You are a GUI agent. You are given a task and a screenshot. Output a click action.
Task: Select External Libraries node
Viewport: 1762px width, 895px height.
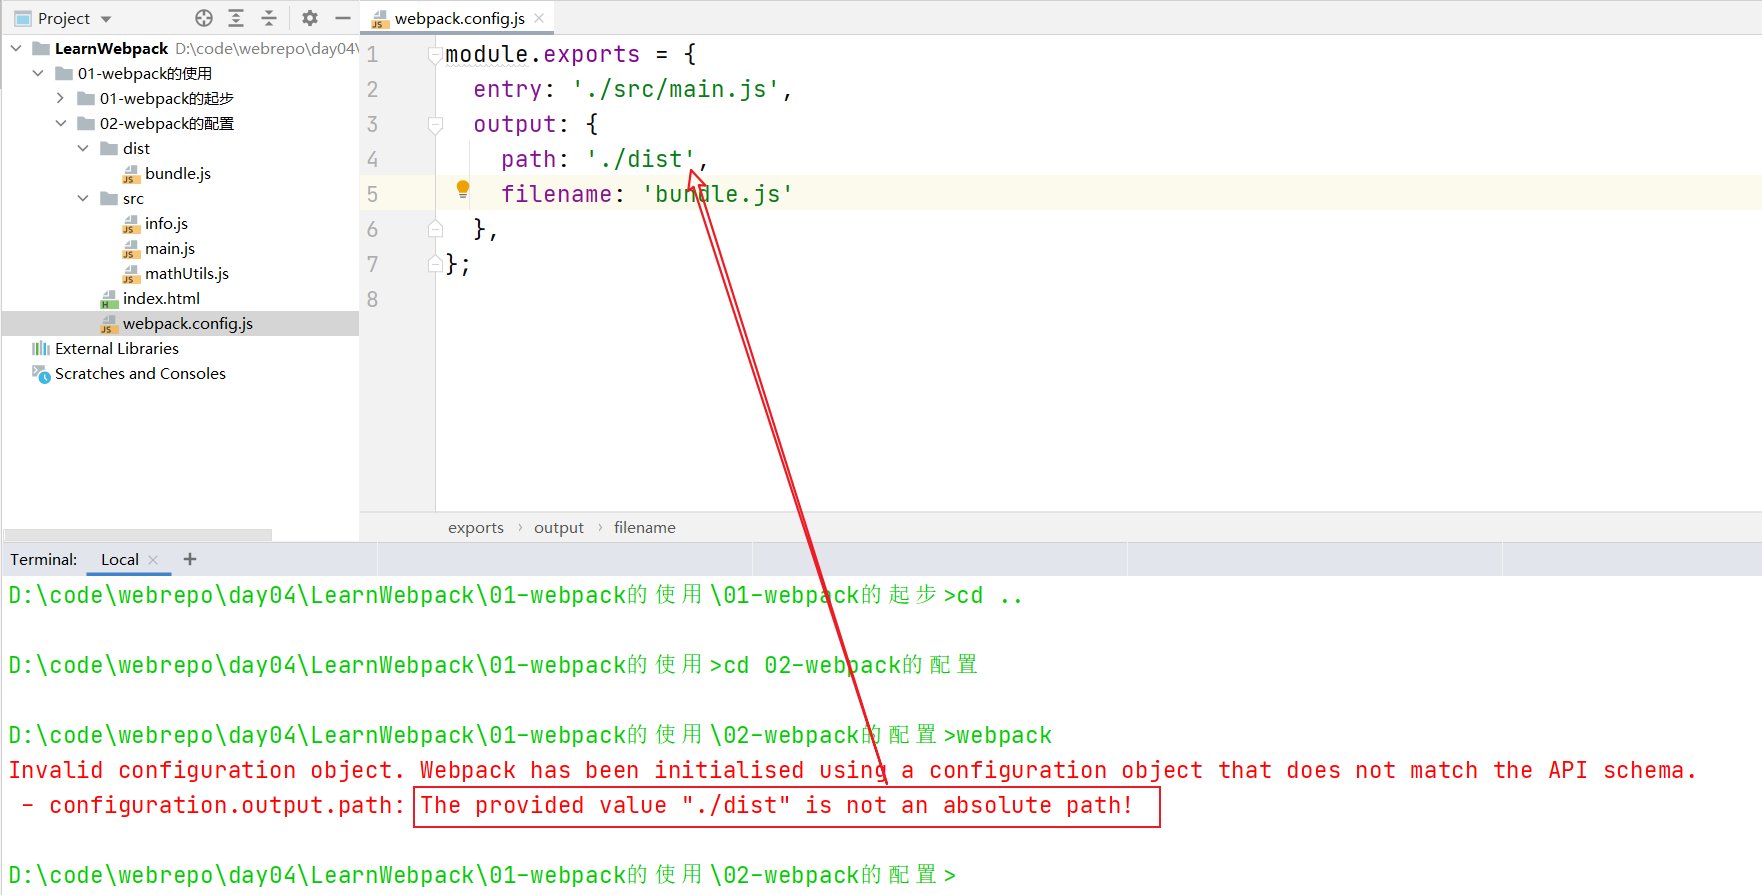tap(117, 348)
